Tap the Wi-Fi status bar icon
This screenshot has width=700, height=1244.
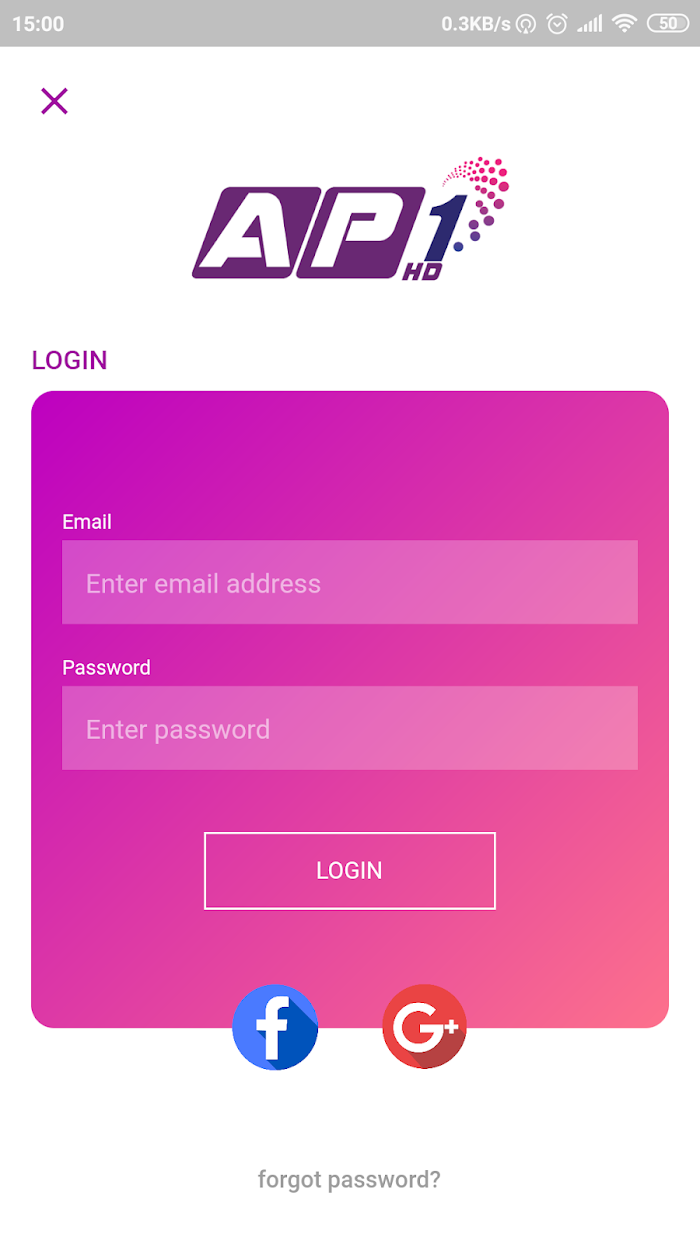pyautogui.click(x=625, y=23)
